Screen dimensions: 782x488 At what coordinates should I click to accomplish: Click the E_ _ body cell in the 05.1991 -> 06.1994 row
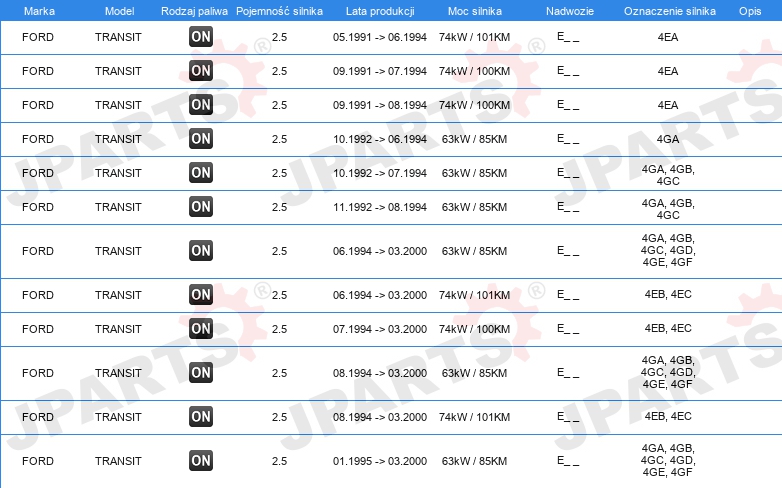tap(568, 36)
